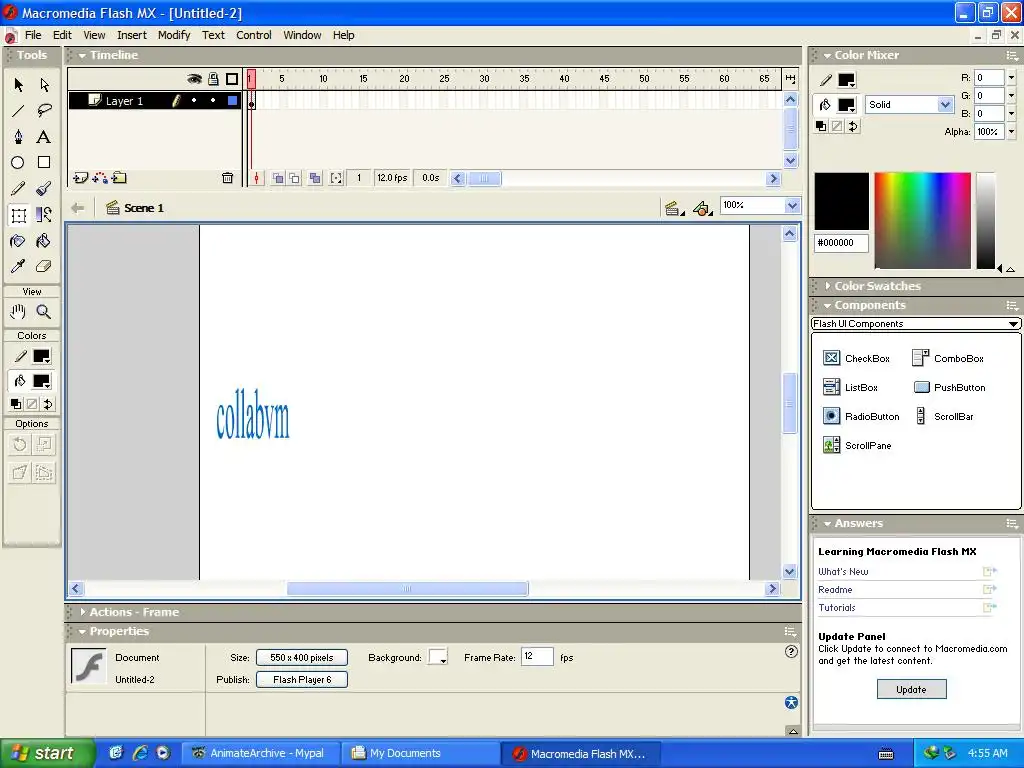The height and width of the screenshot is (768, 1024).
Task: Expand the Color Swatches panel
Action: pos(827,286)
